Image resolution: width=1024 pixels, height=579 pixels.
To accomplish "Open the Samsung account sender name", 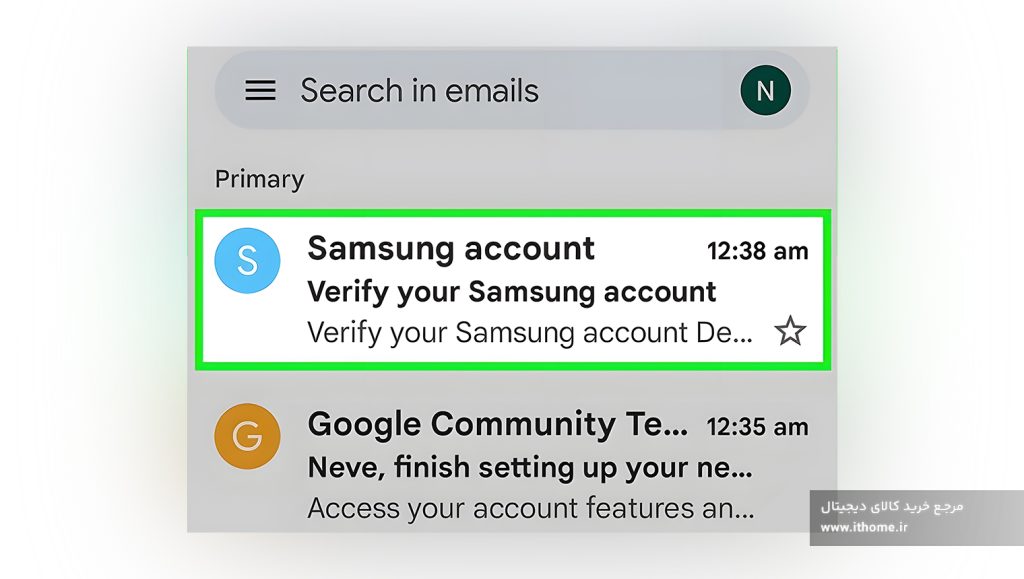I will 451,249.
